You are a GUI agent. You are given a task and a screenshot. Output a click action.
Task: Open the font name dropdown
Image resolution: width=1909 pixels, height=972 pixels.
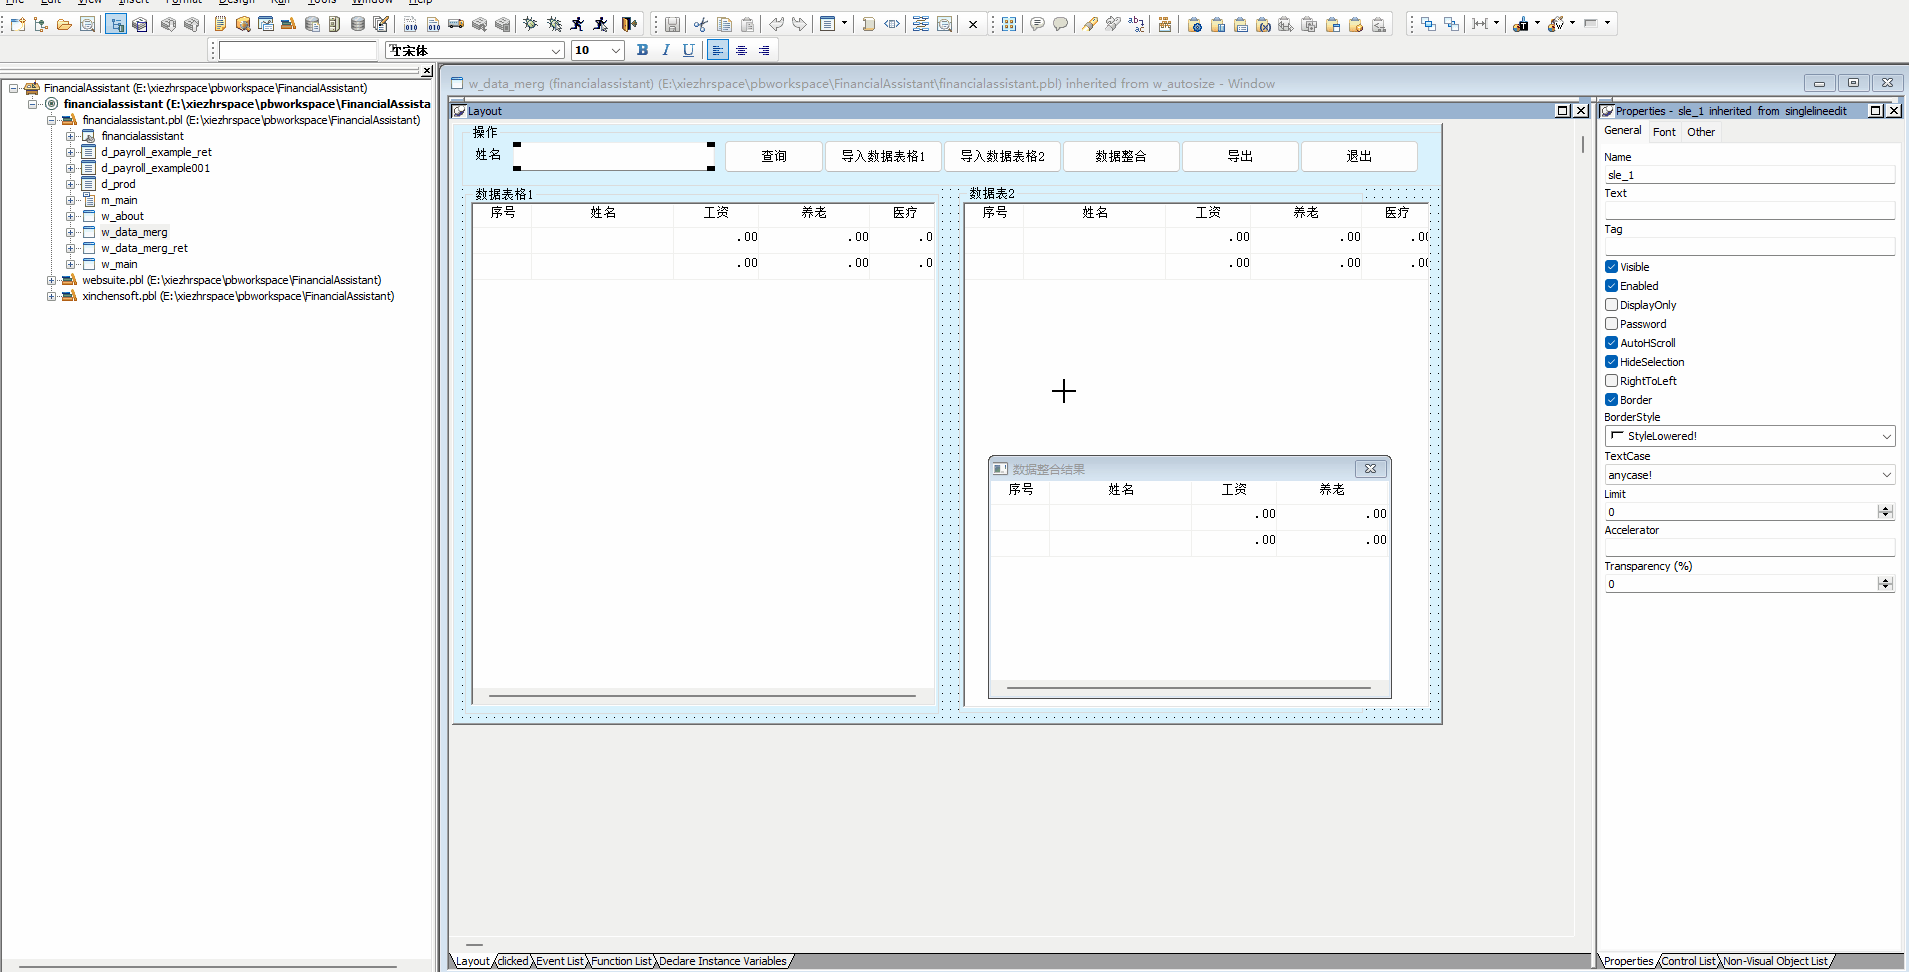pos(556,50)
